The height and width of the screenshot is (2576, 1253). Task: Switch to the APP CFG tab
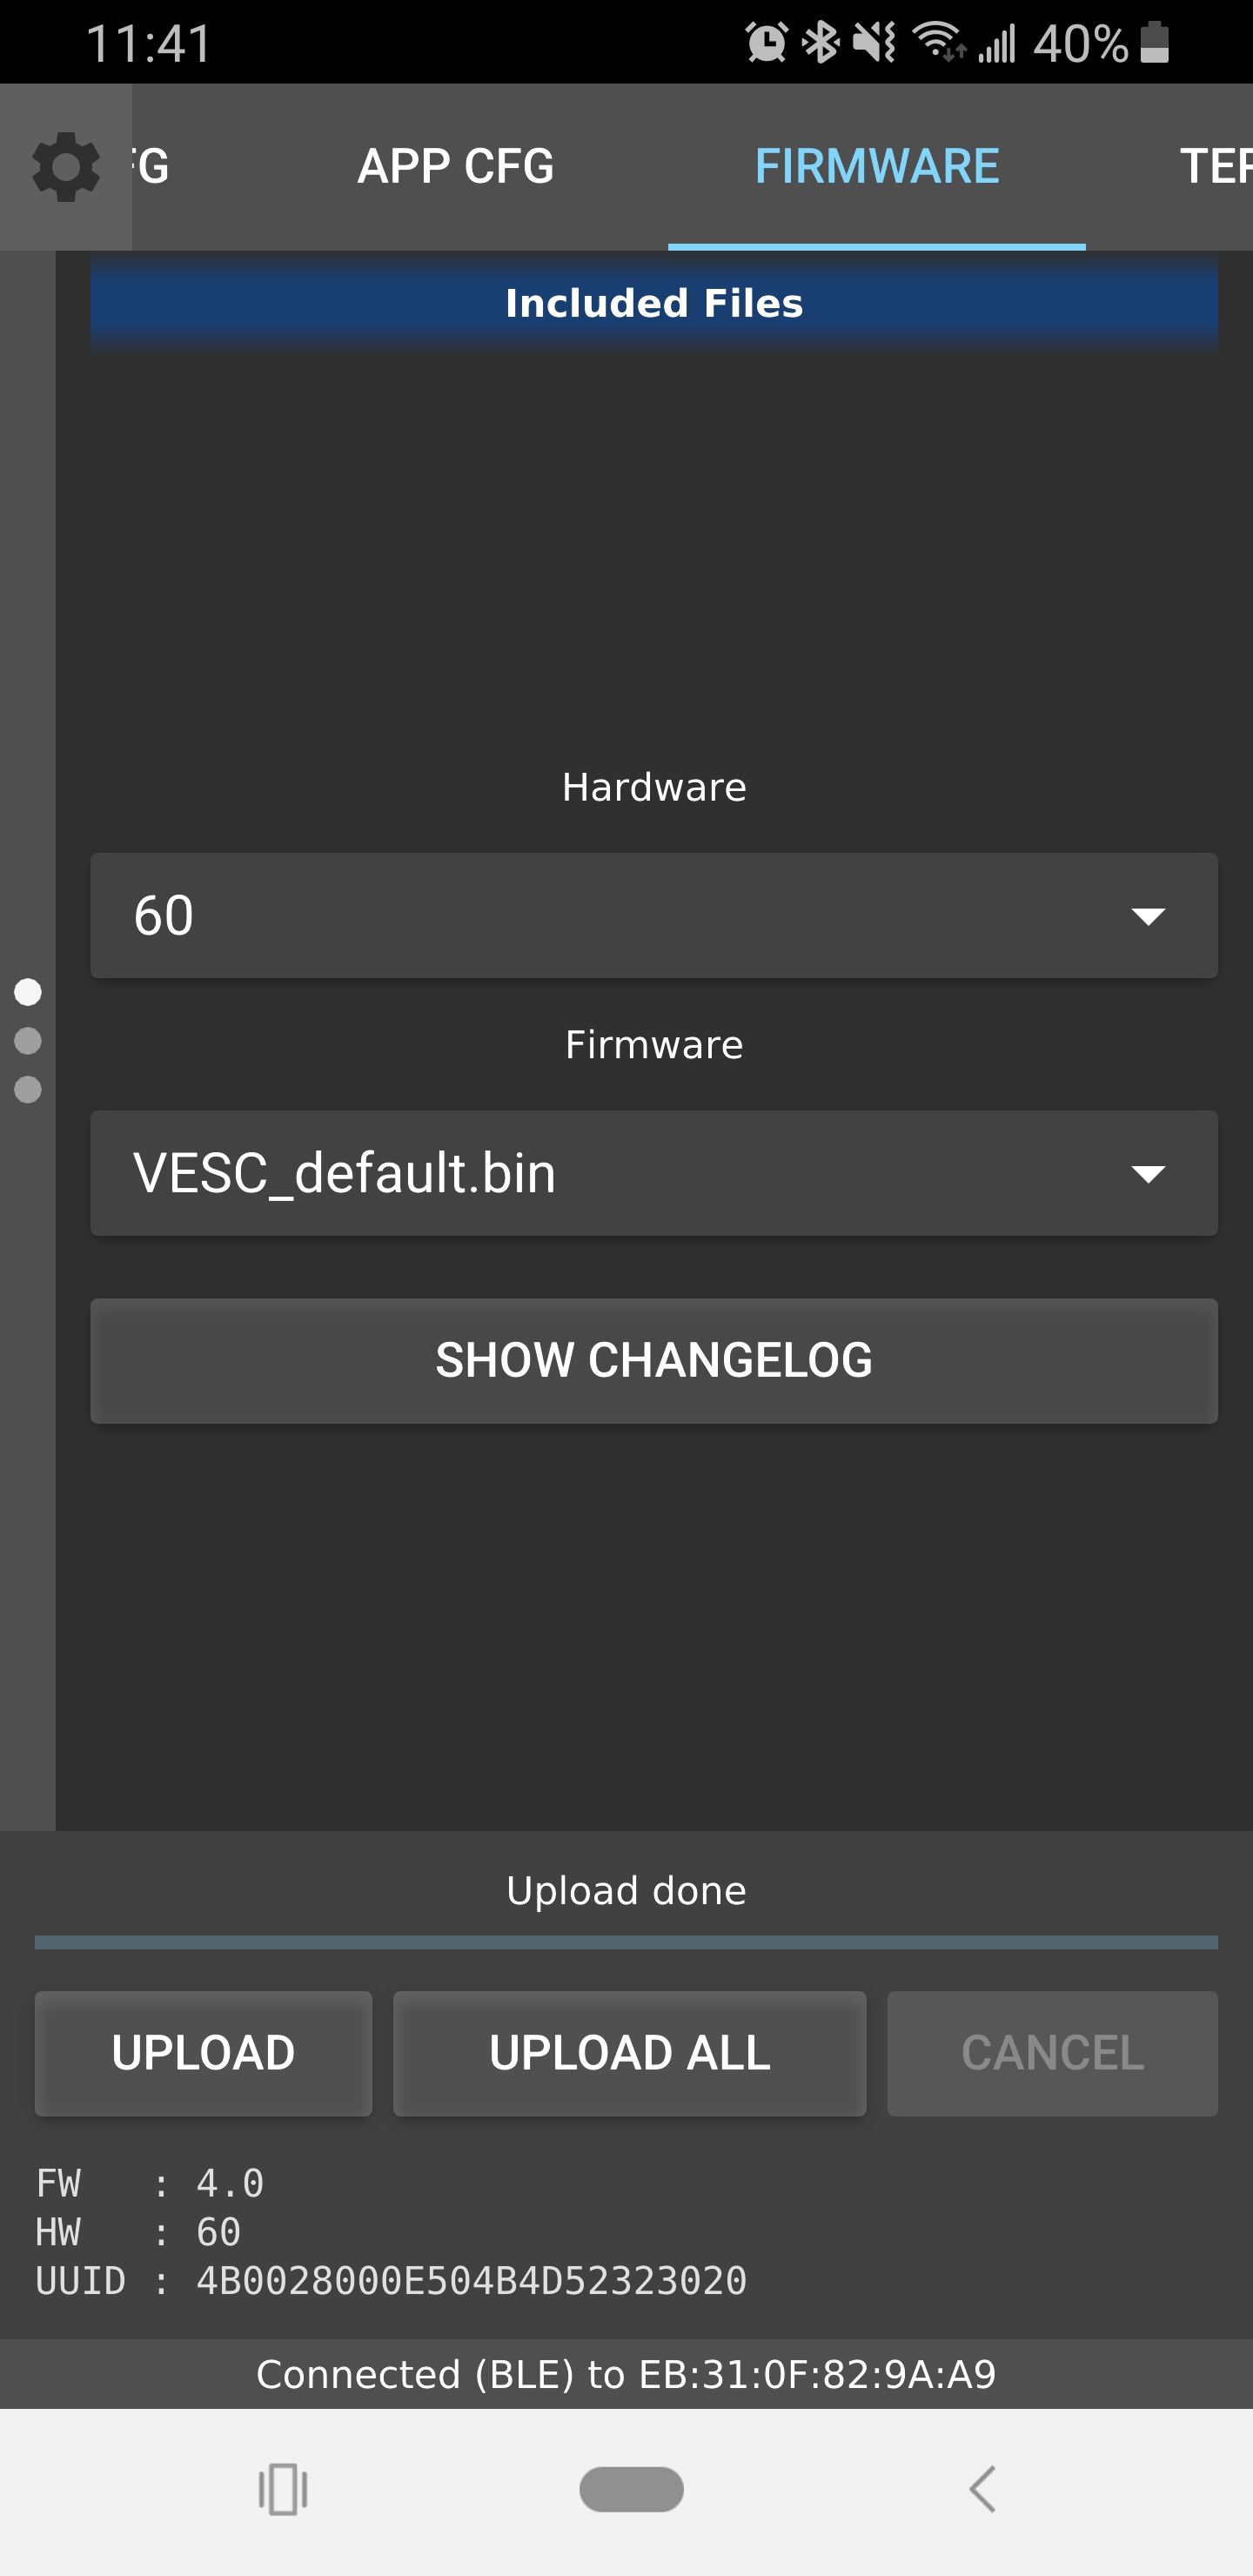(x=456, y=167)
